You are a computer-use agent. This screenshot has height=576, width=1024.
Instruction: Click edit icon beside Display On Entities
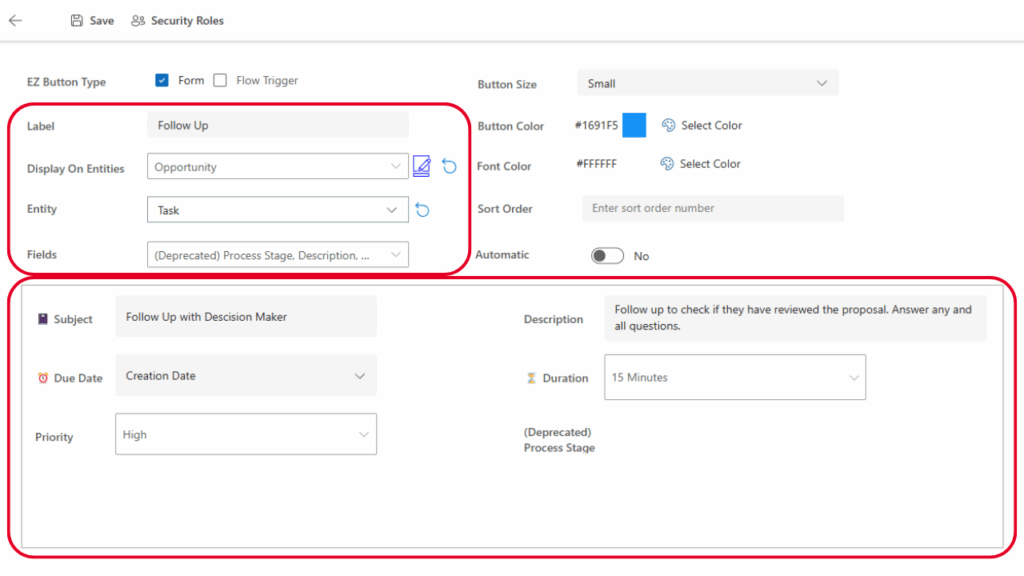point(422,166)
